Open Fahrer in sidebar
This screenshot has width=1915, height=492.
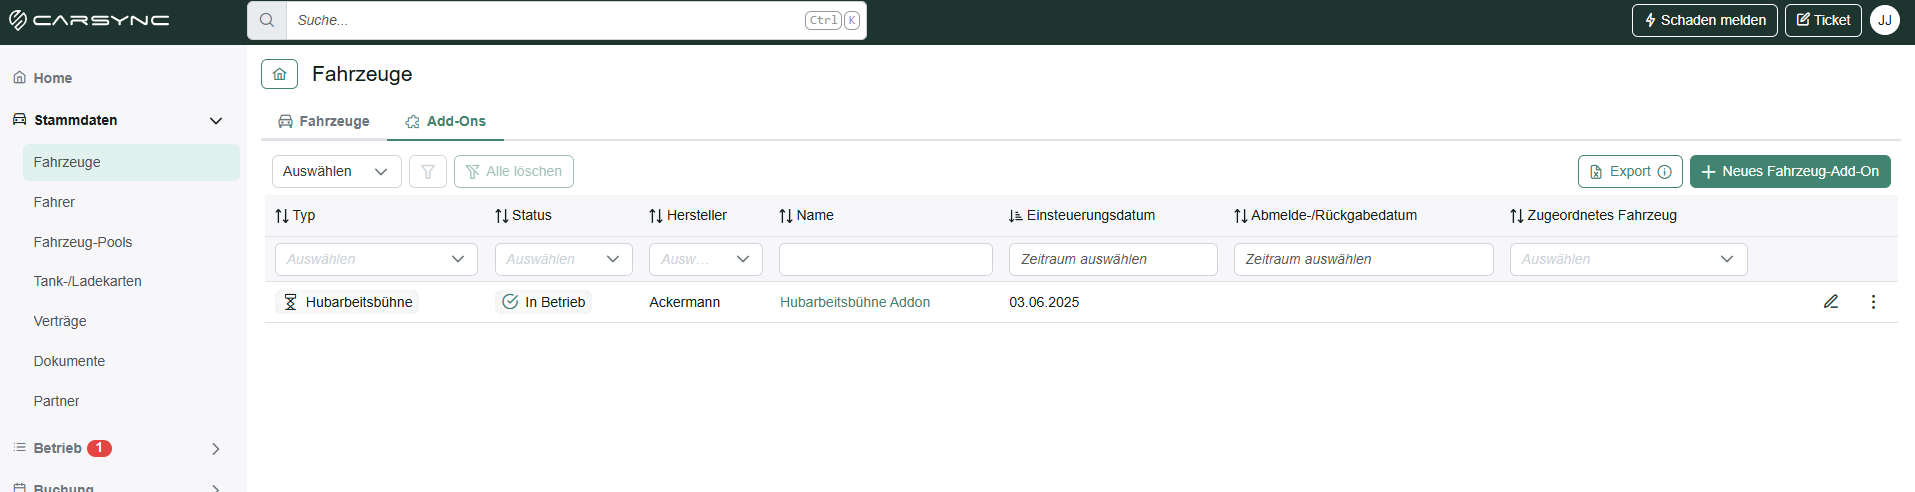54,202
